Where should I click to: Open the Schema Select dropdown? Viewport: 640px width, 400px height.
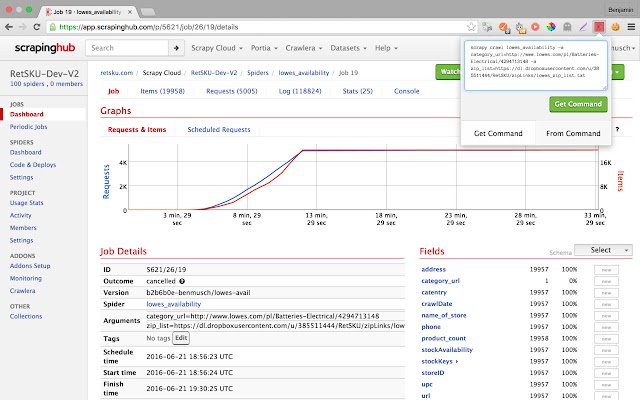tap(603, 250)
